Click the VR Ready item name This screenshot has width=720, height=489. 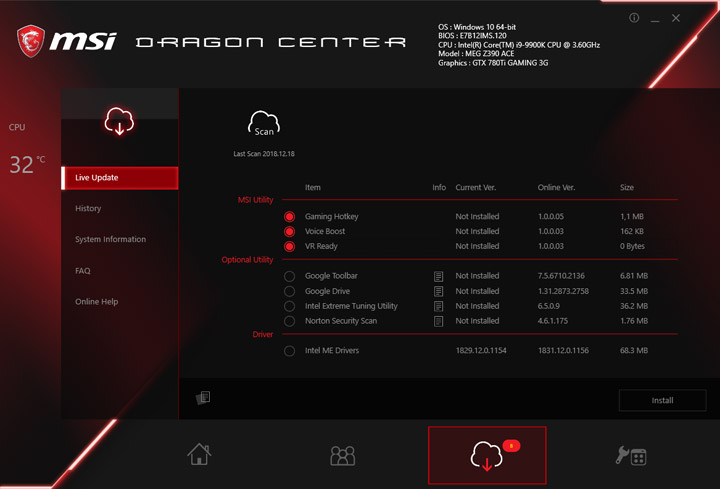(321, 246)
